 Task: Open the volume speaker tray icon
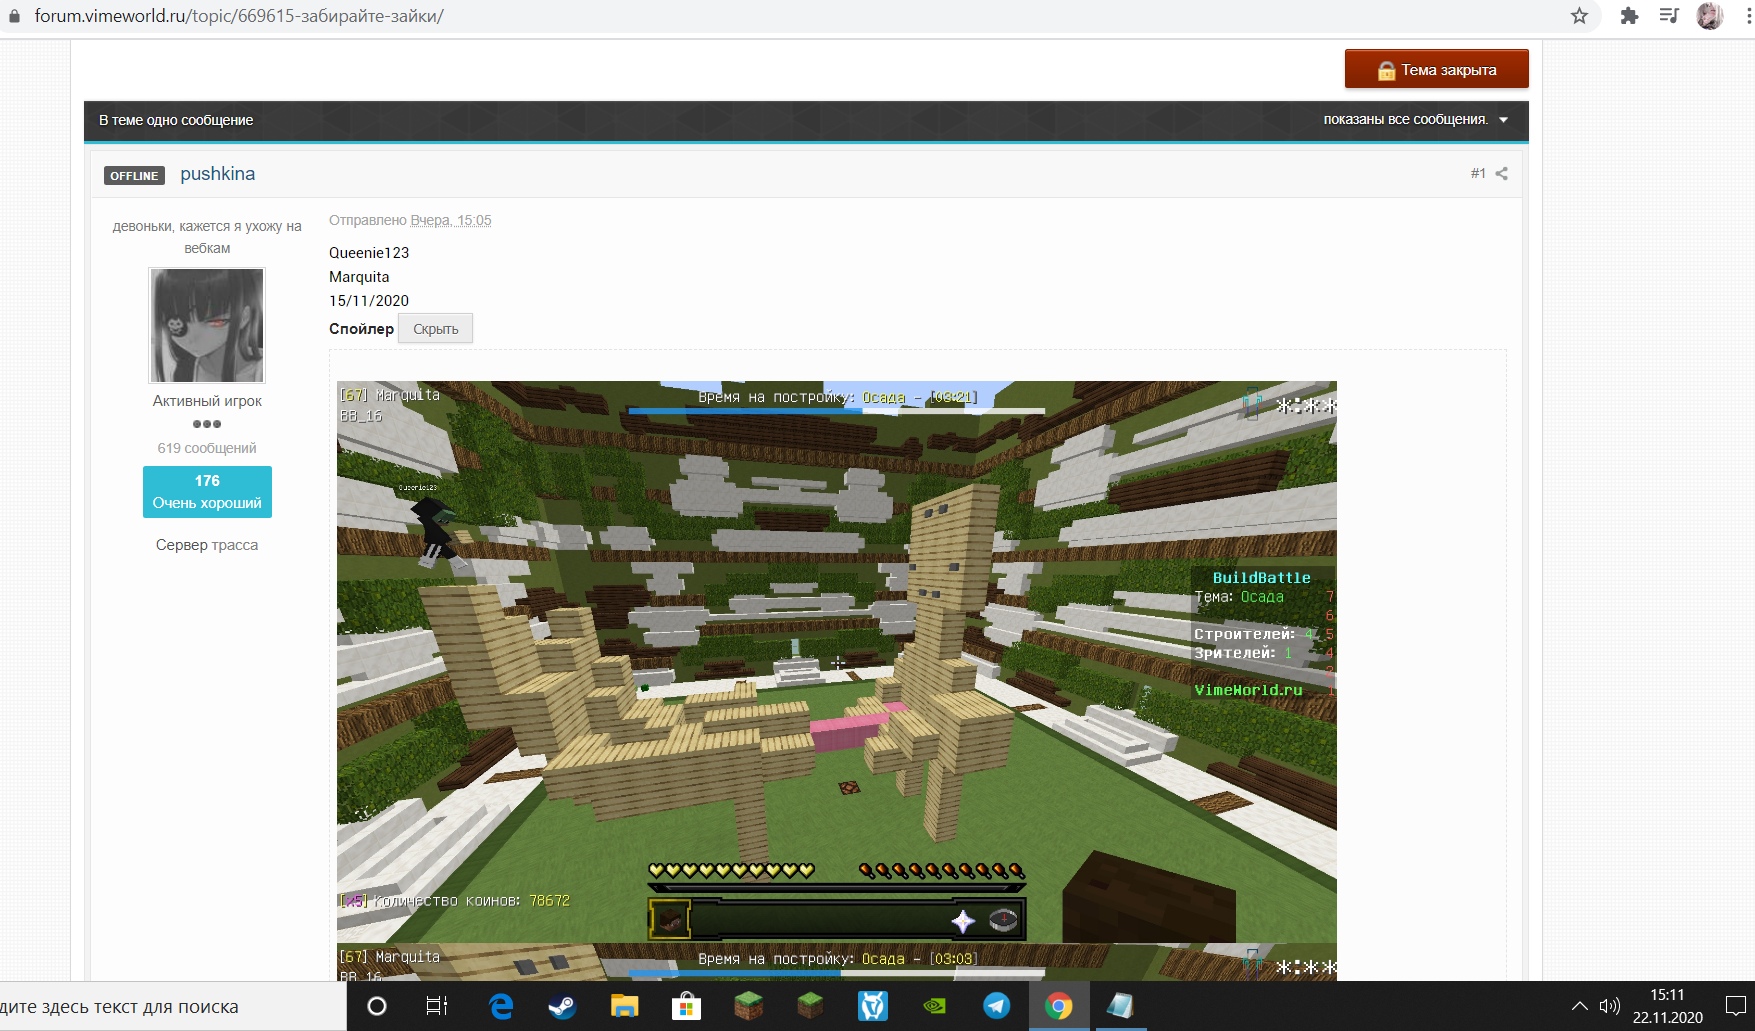pos(1609,1006)
